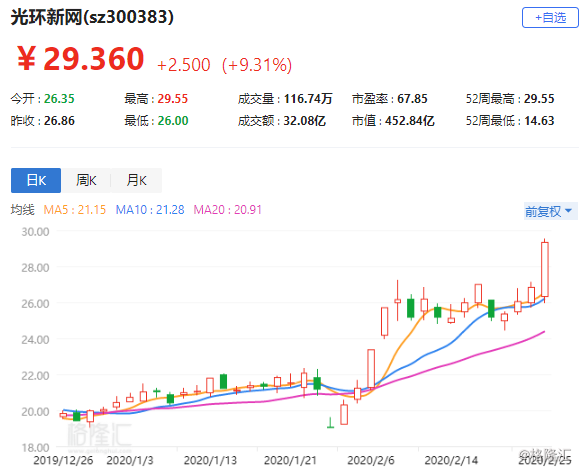Click the 18.00 y-axis label

pyautogui.click(x=35, y=448)
